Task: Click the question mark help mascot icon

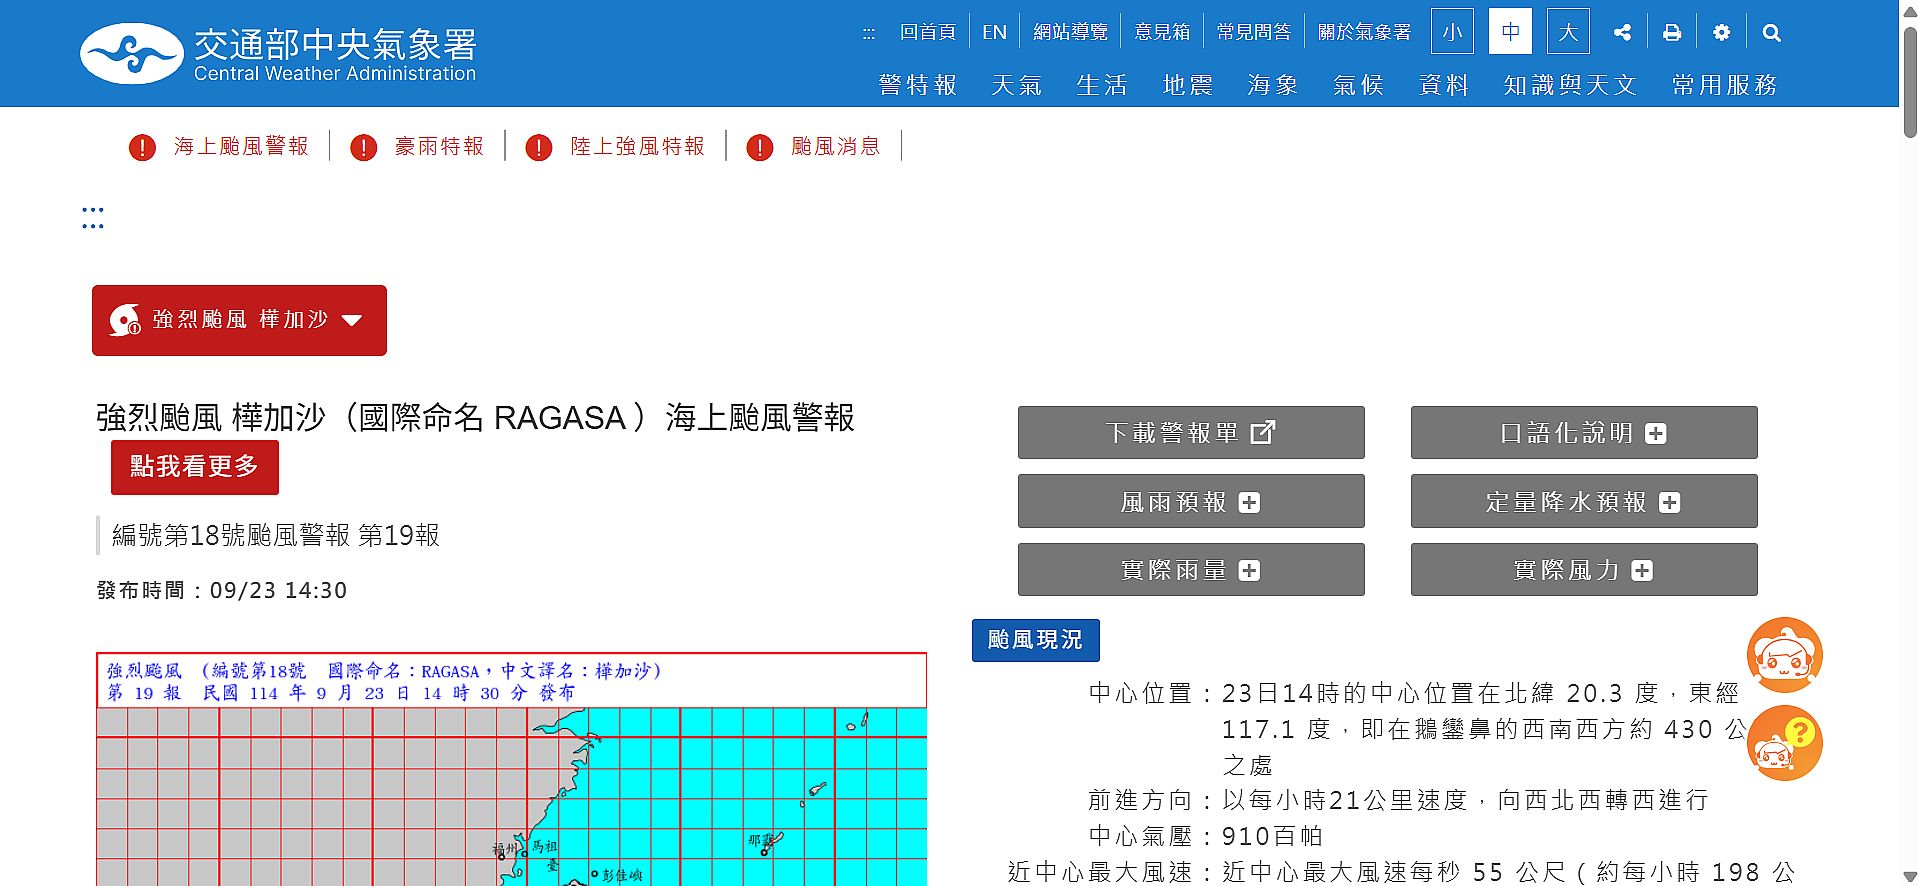Action: (1784, 743)
